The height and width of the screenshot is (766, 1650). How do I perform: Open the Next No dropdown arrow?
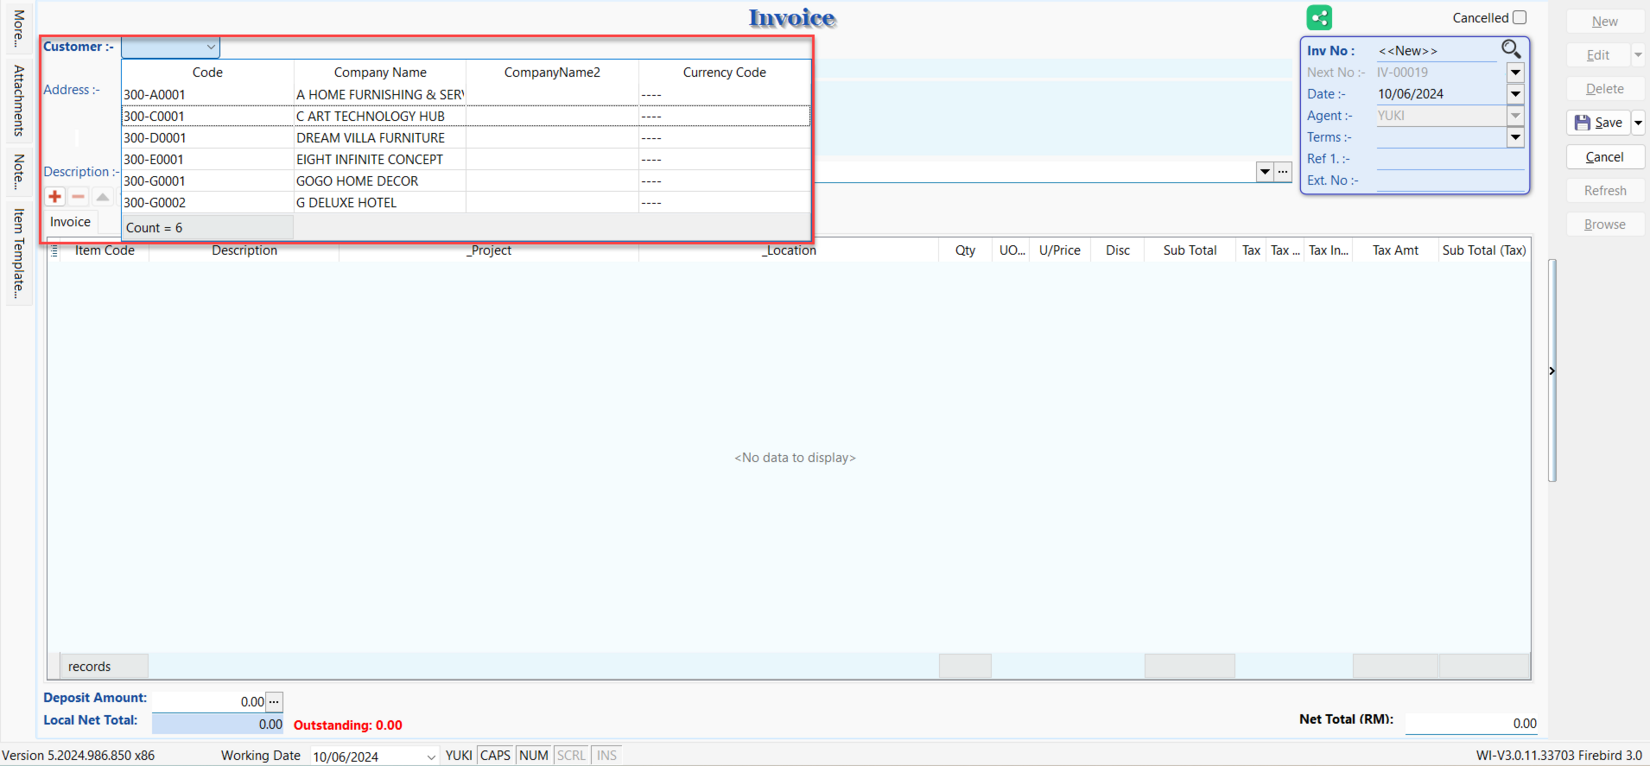[x=1515, y=72]
